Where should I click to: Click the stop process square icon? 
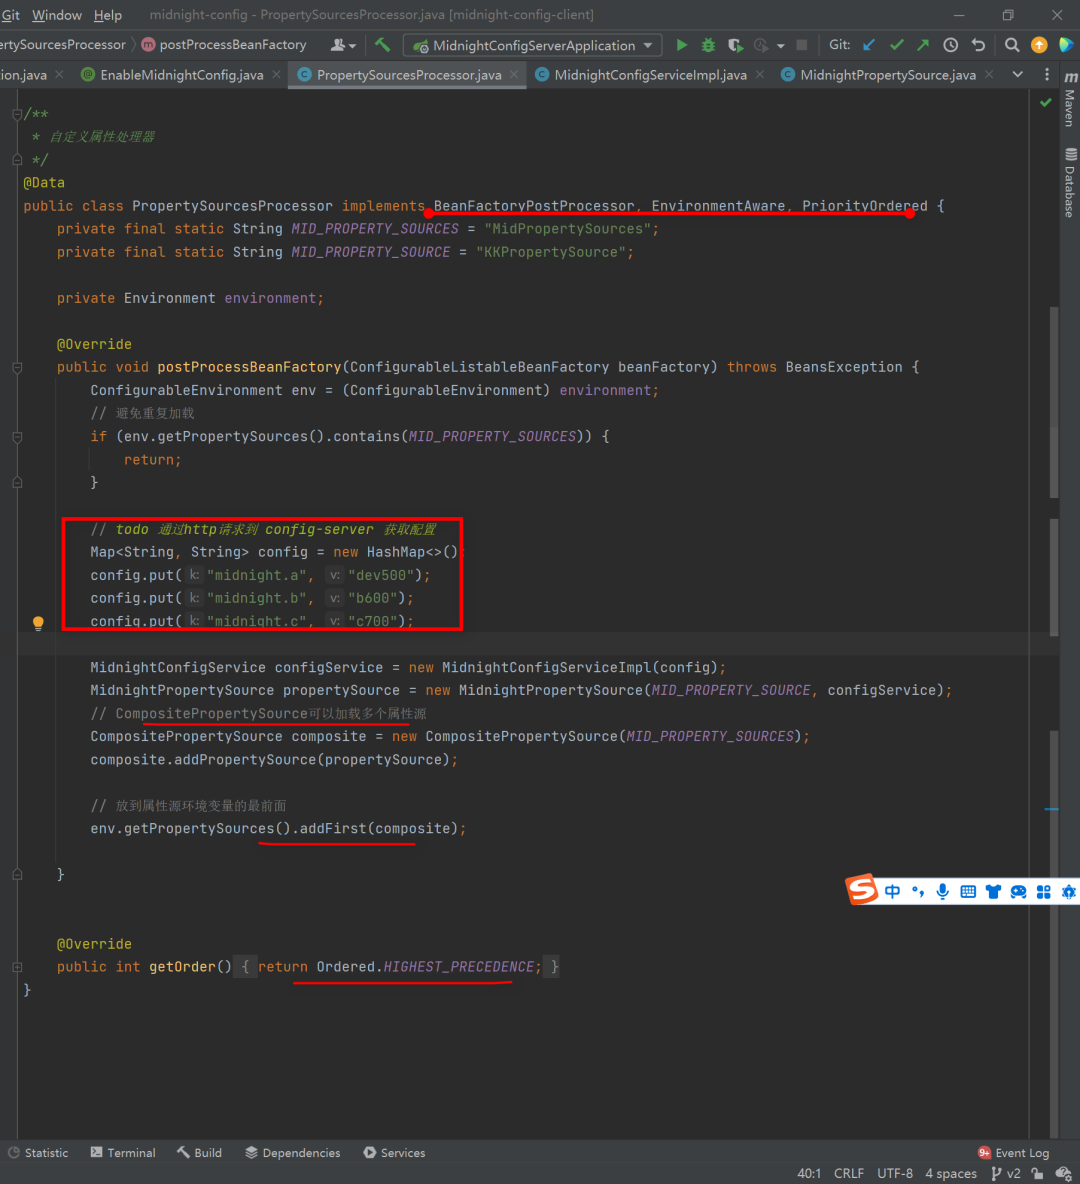coord(801,45)
